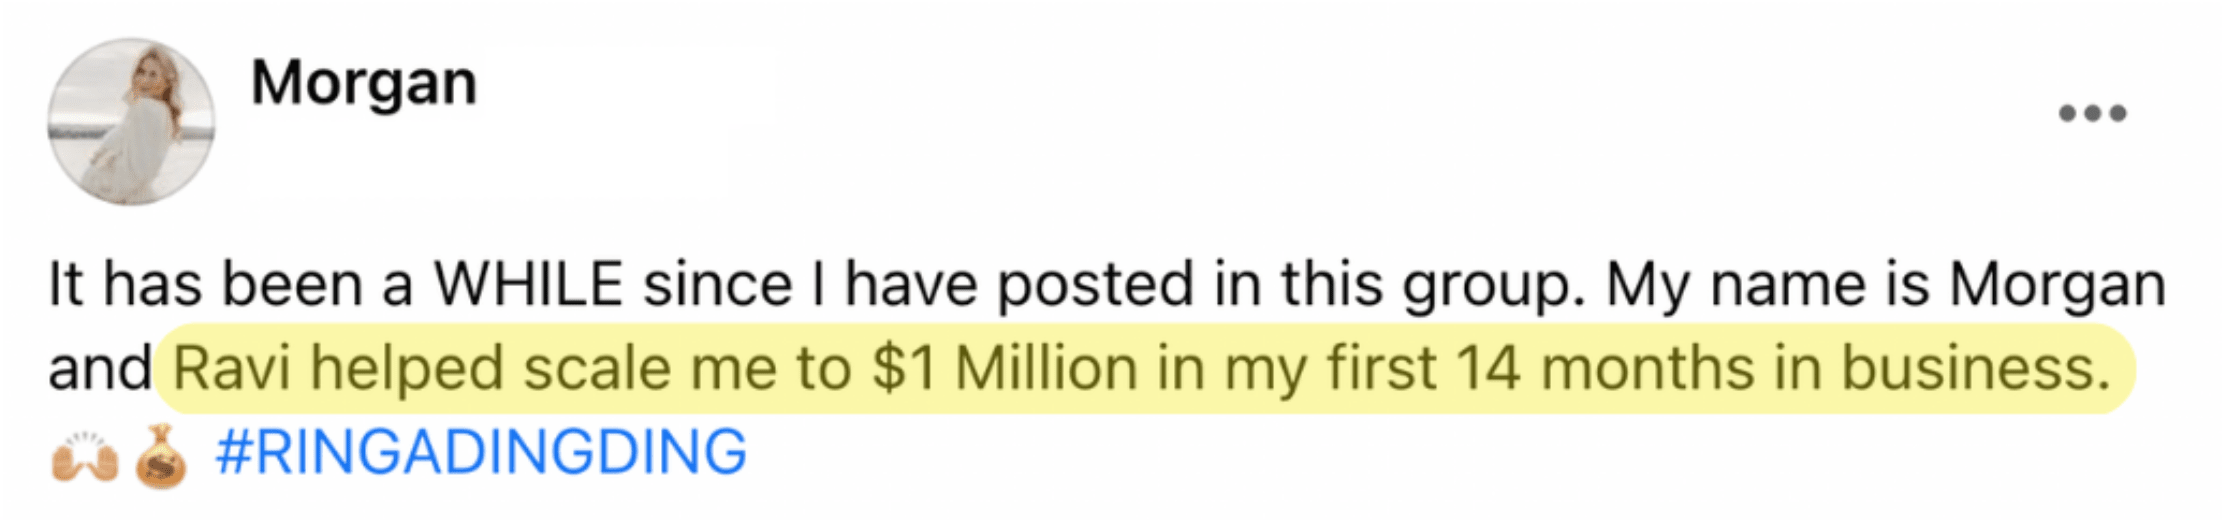Open the Morgan author name link
The height and width of the screenshot is (520, 2224).
click(x=364, y=84)
